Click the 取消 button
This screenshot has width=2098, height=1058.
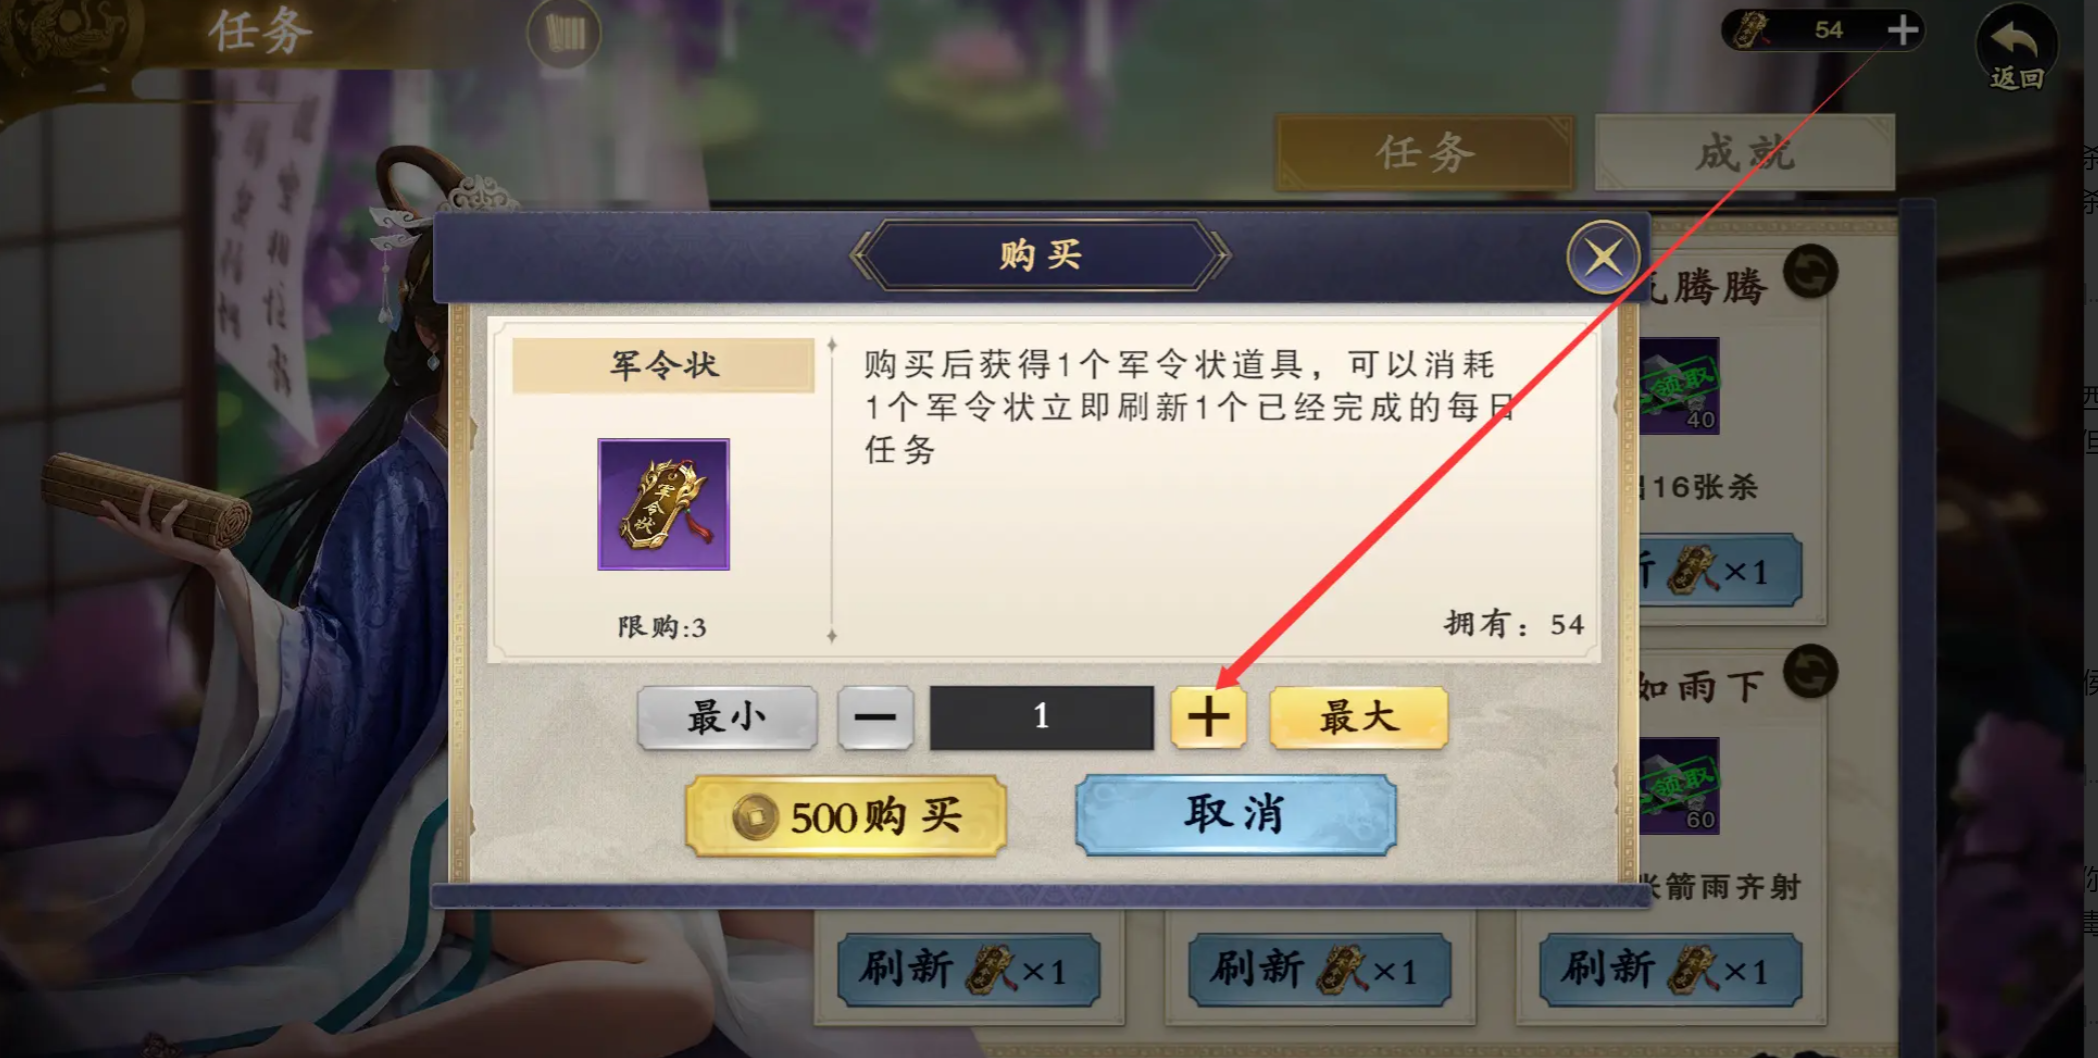pyautogui.click(x=1235, y=815)
